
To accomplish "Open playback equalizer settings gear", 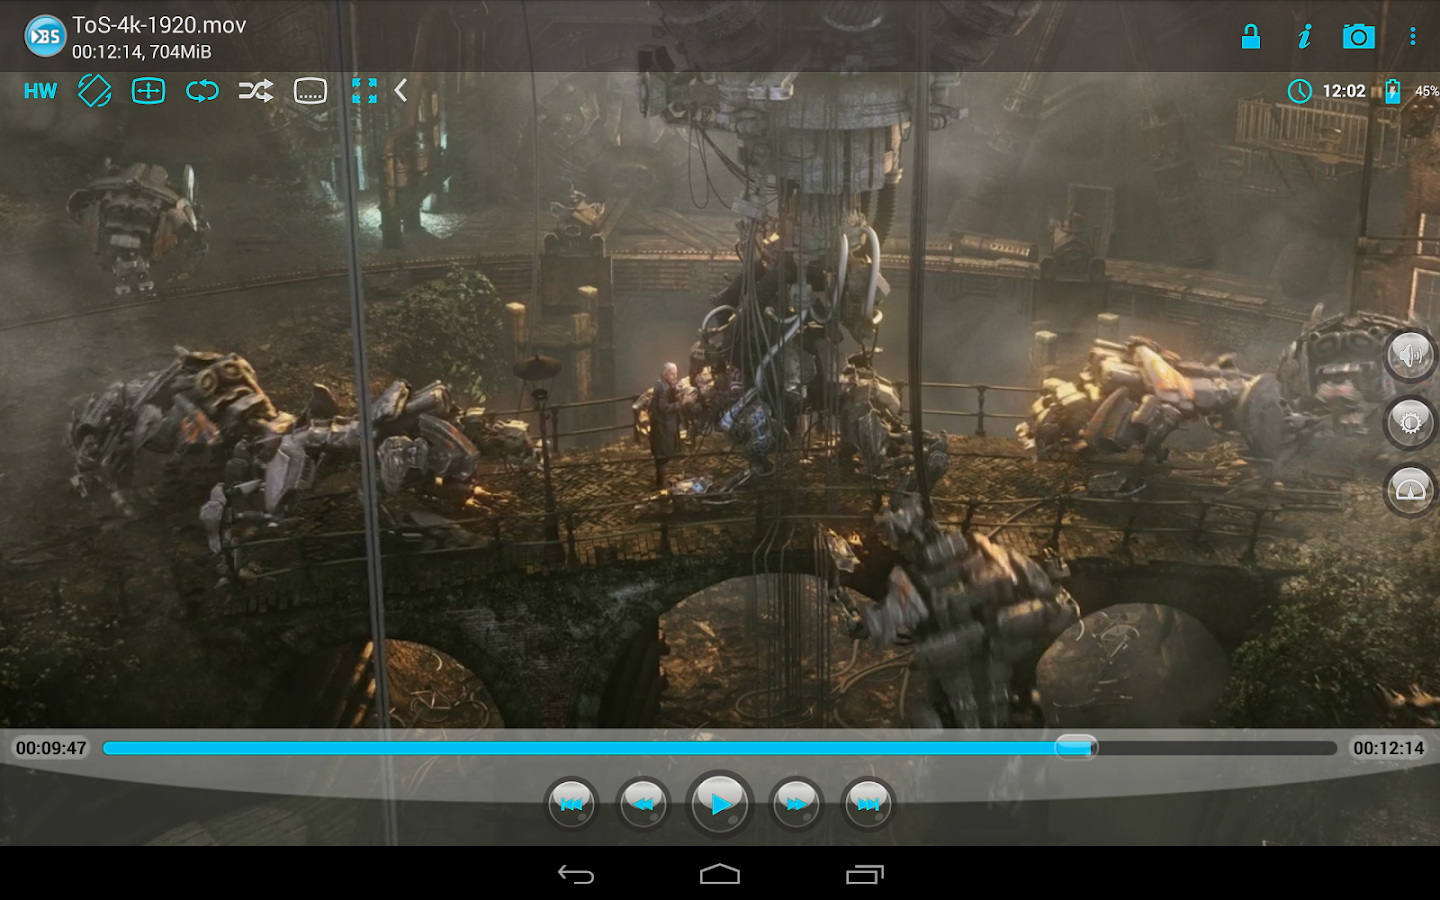I will point(1409,423).
